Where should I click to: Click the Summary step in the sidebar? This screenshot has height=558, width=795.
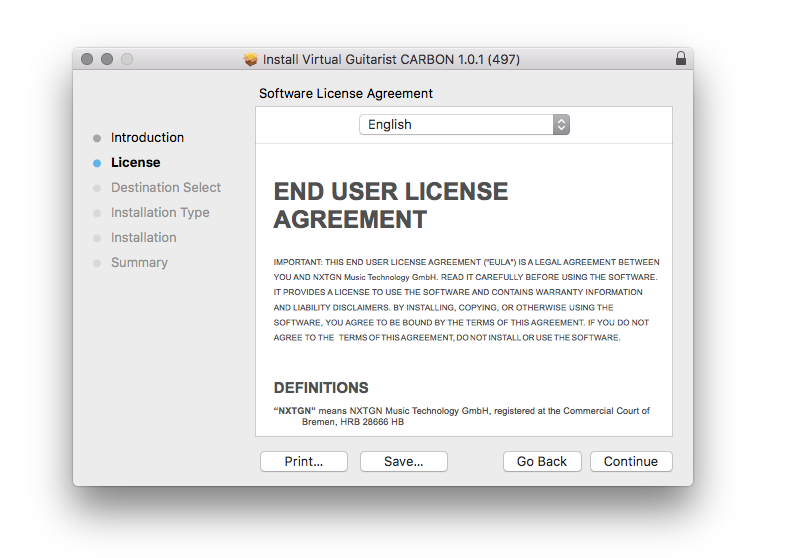[139, 263]
